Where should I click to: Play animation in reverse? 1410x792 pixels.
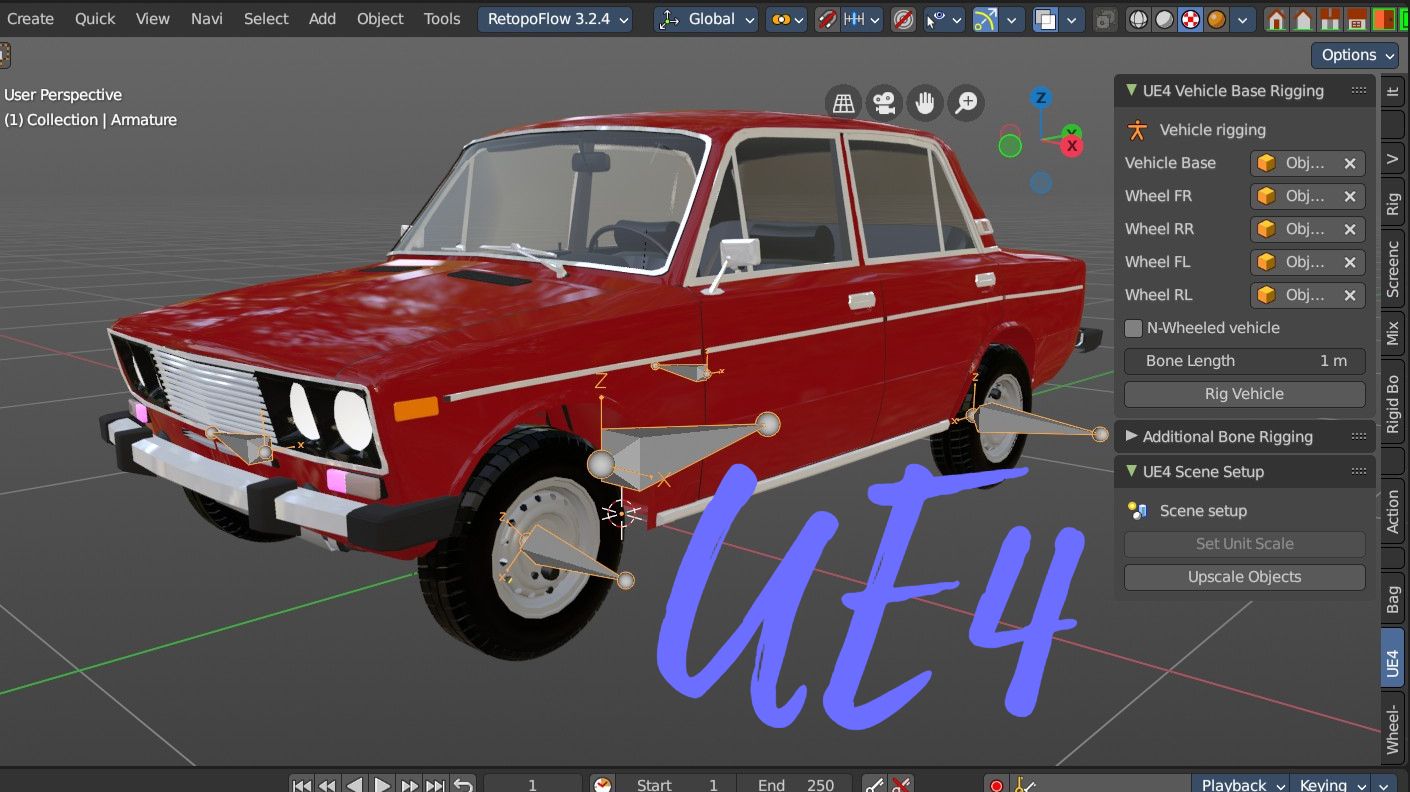pyautogui.click(x=355, y=785)
